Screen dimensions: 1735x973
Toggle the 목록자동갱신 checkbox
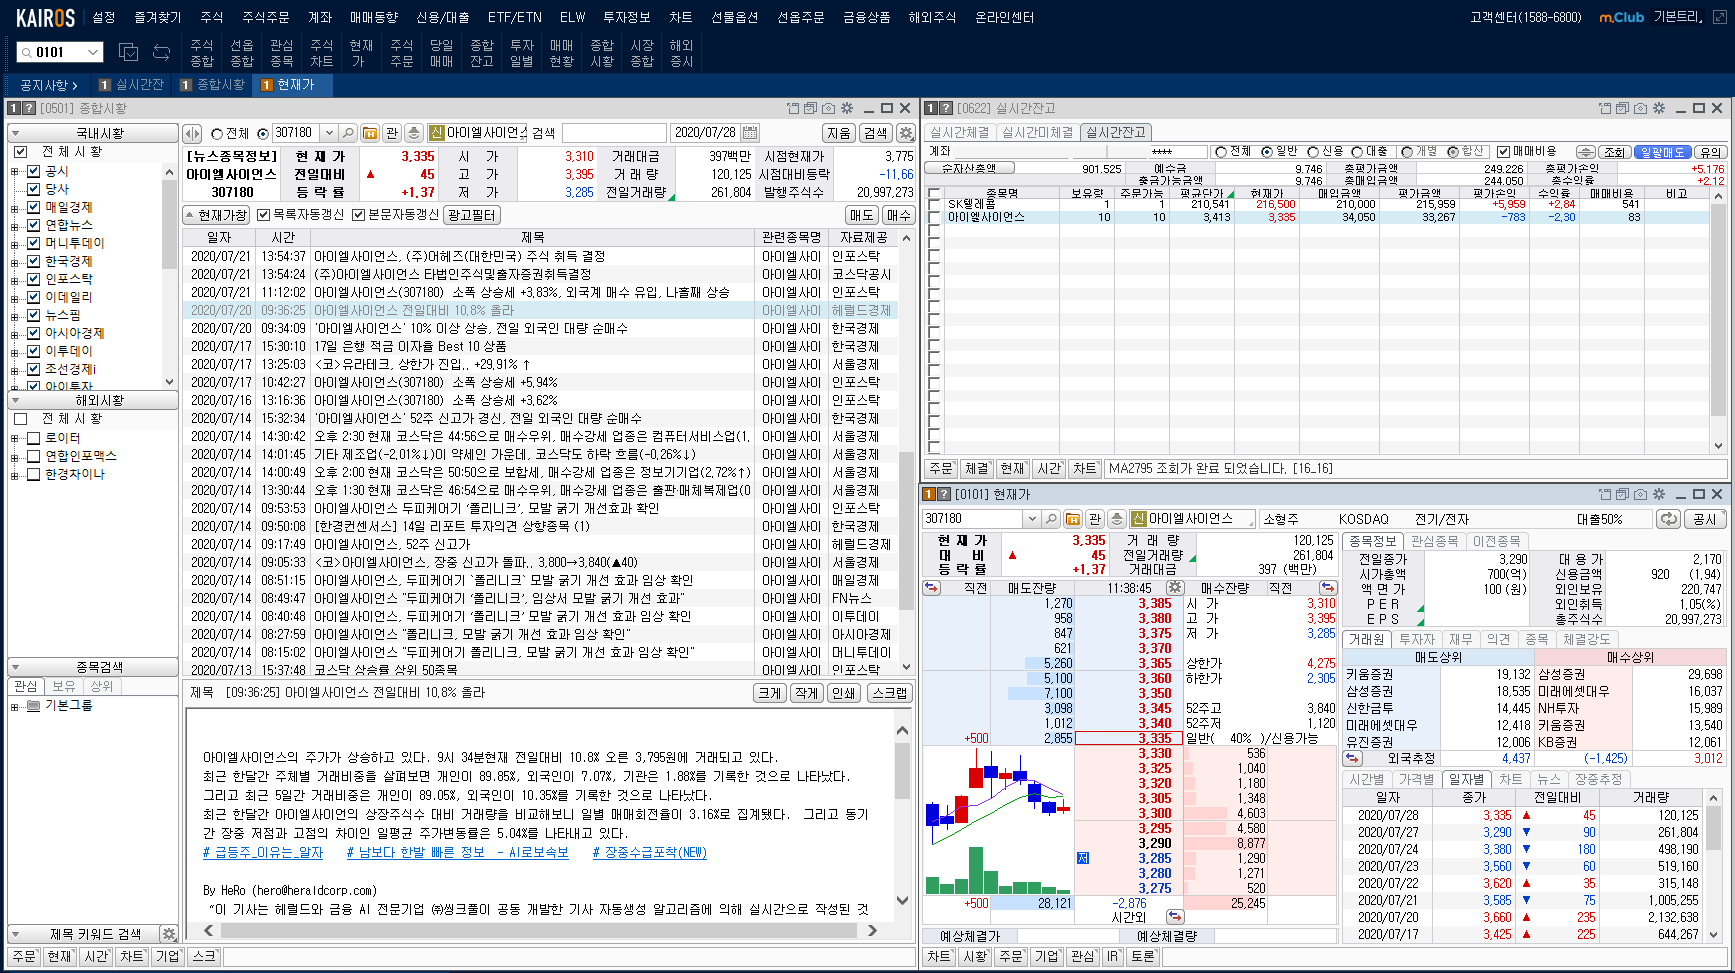(264, 215)
